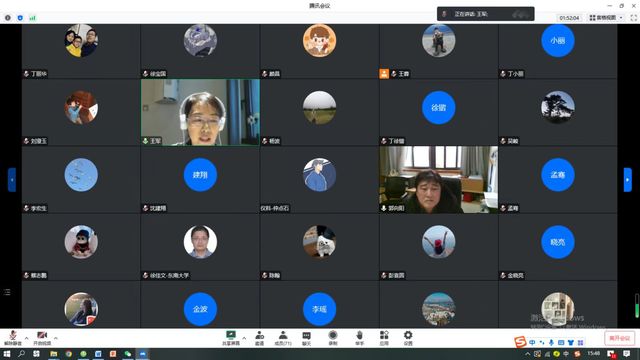The image size is (640, 360).
Task: Open the members list icon
Action: (x=283, y=338)
